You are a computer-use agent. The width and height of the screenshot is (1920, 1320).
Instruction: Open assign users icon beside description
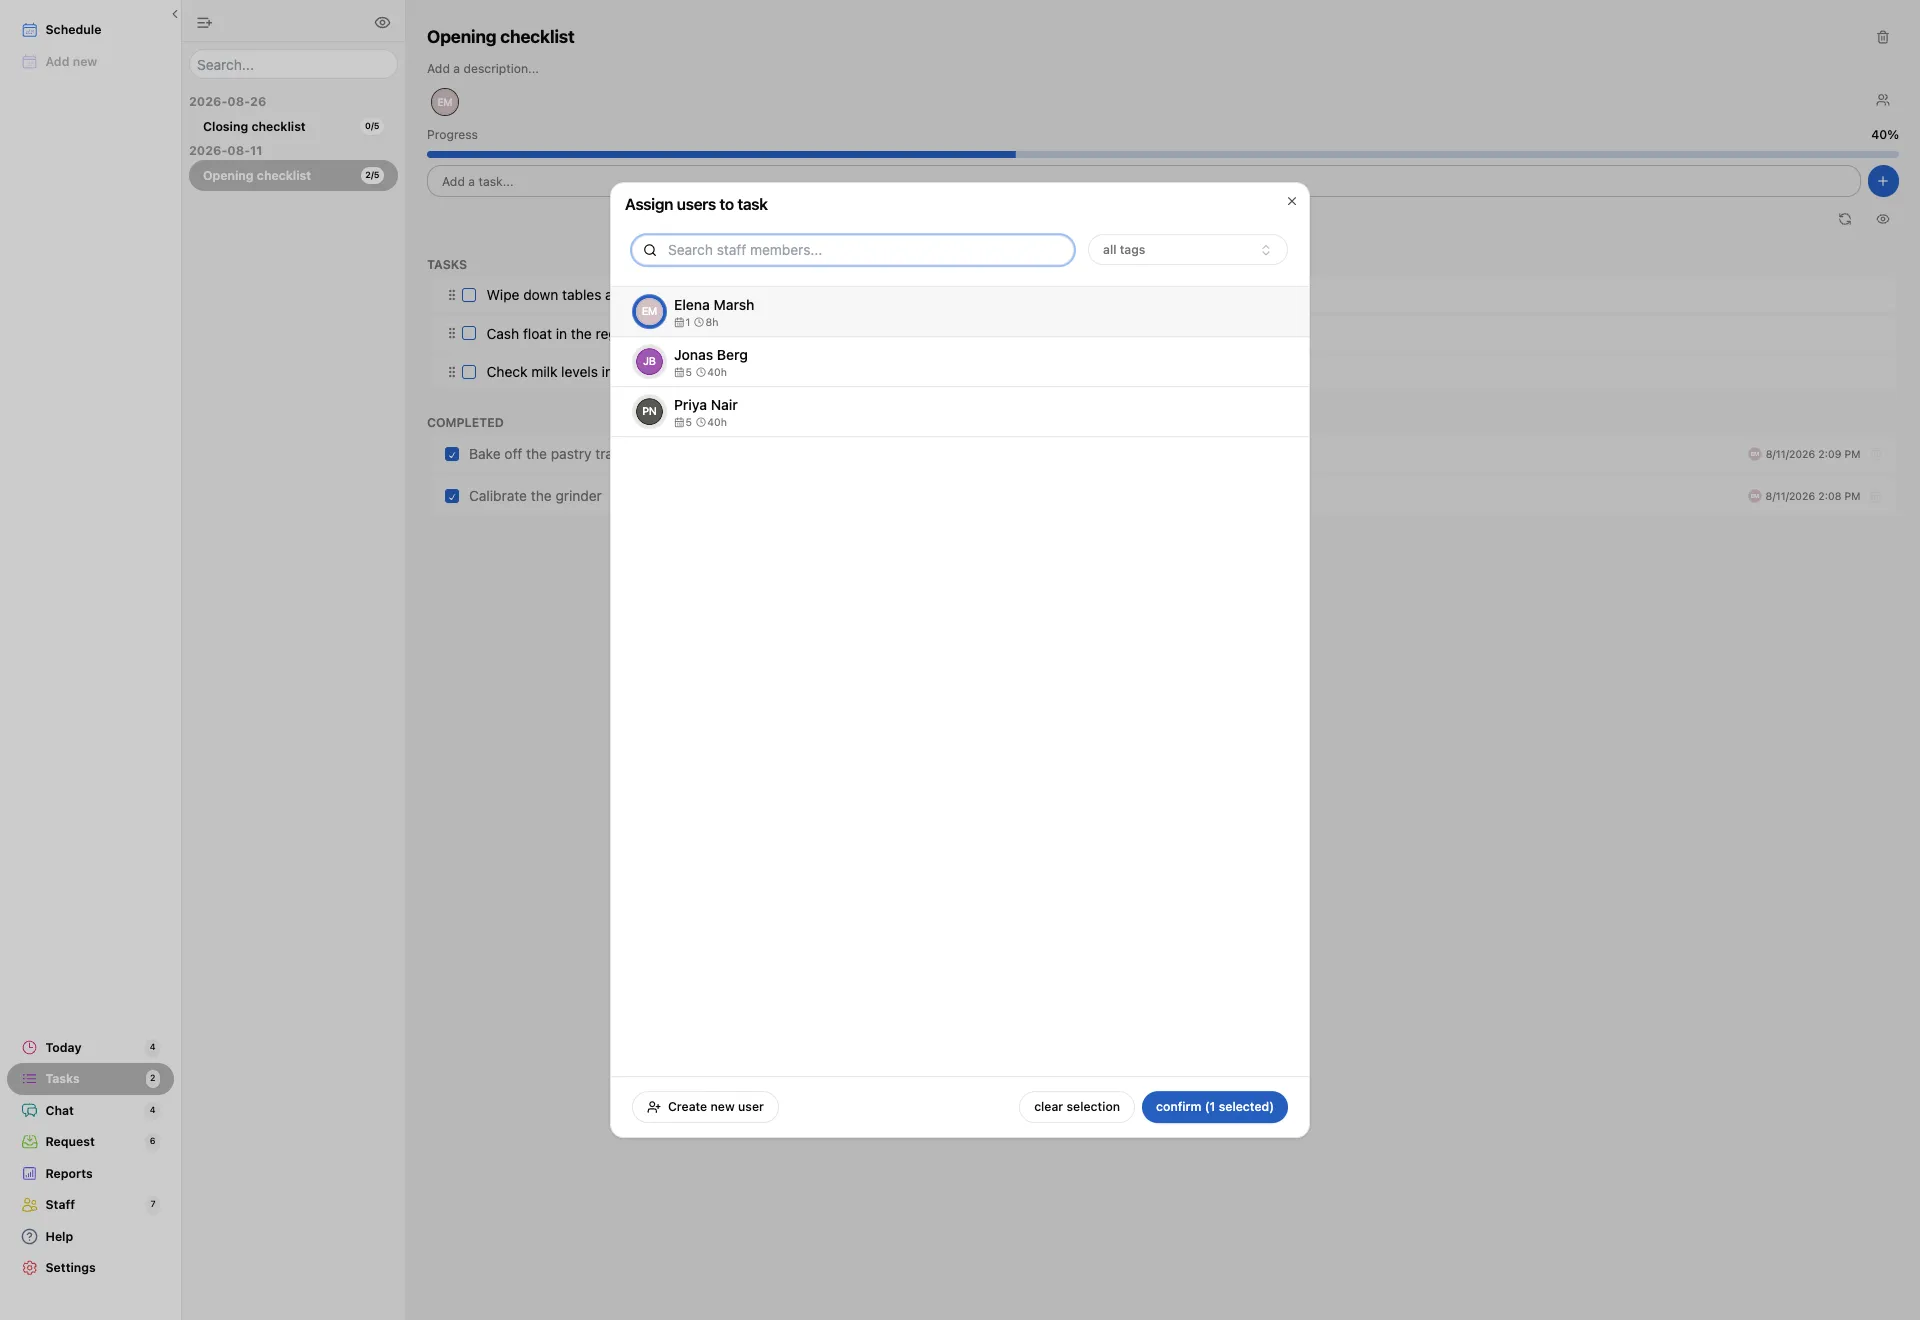point(1882,100)
